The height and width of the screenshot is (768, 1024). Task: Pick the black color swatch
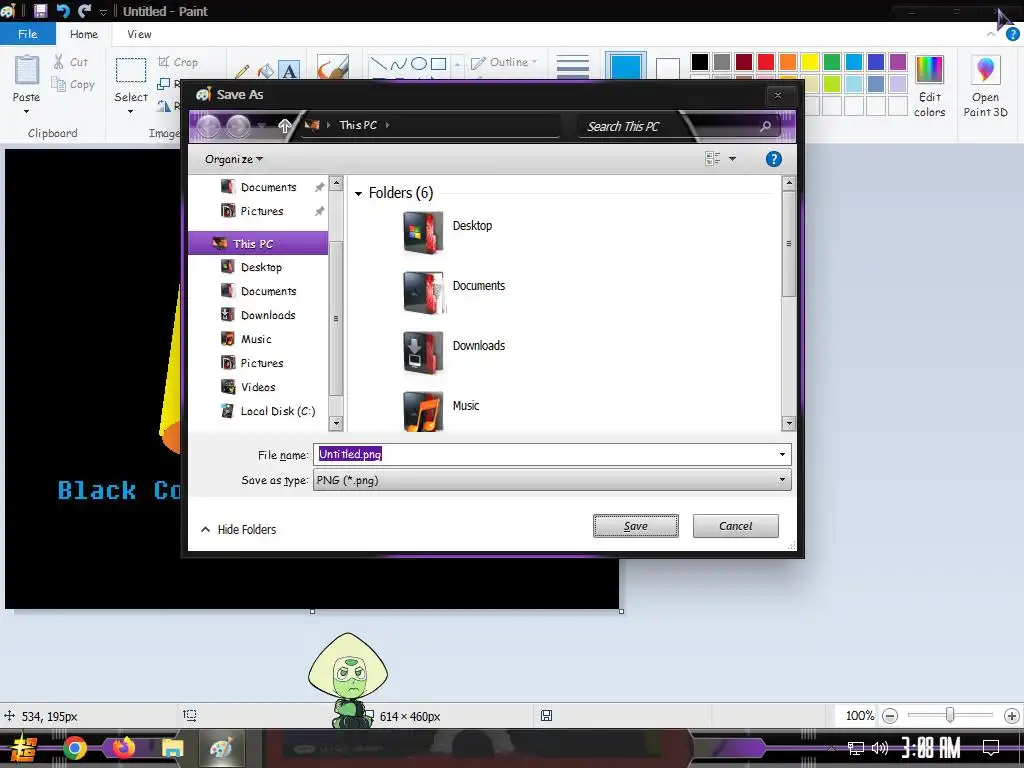coord(699,62)
